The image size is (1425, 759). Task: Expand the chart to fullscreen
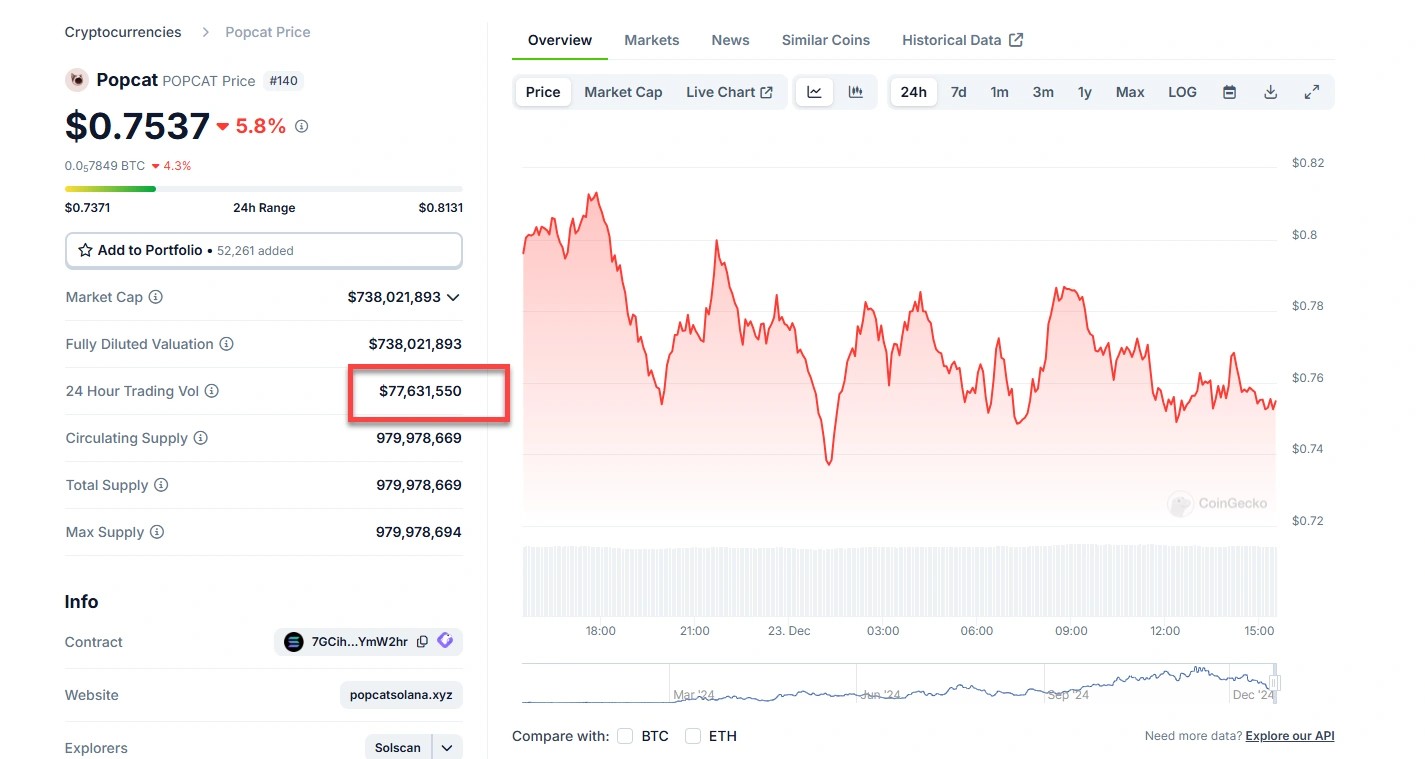[1311, 92]
